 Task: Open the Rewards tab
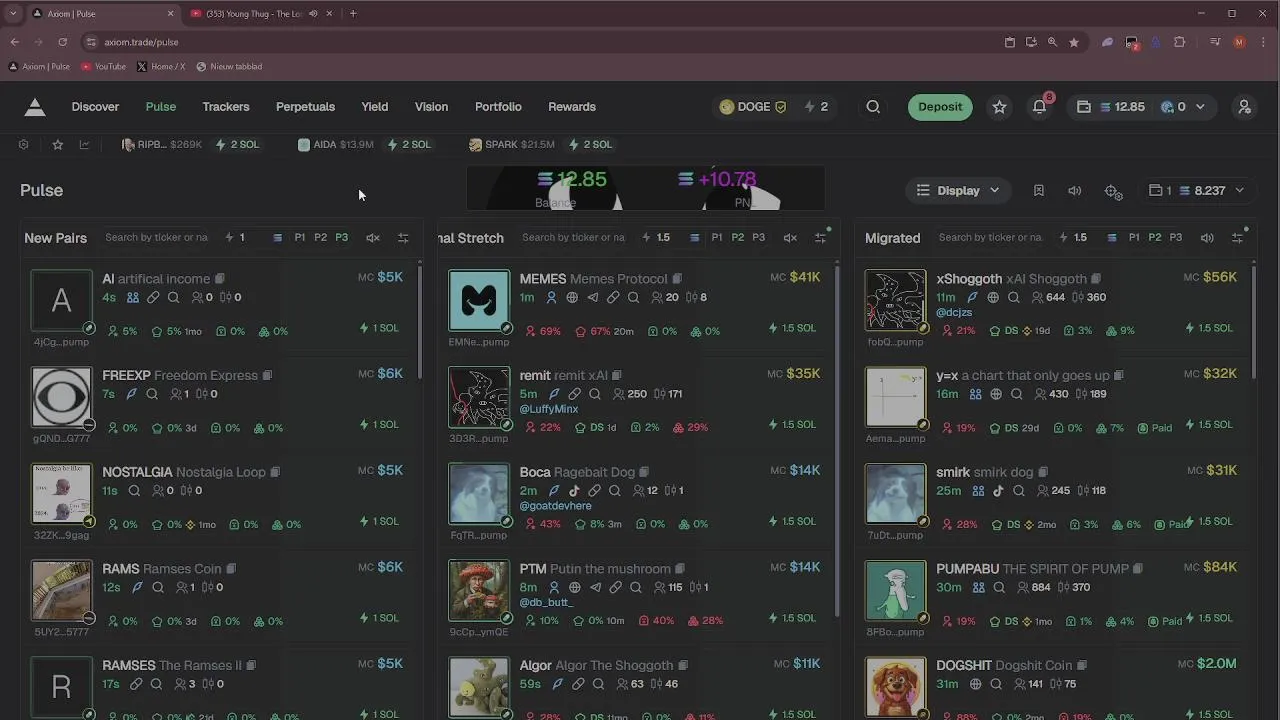coord(572,107)
